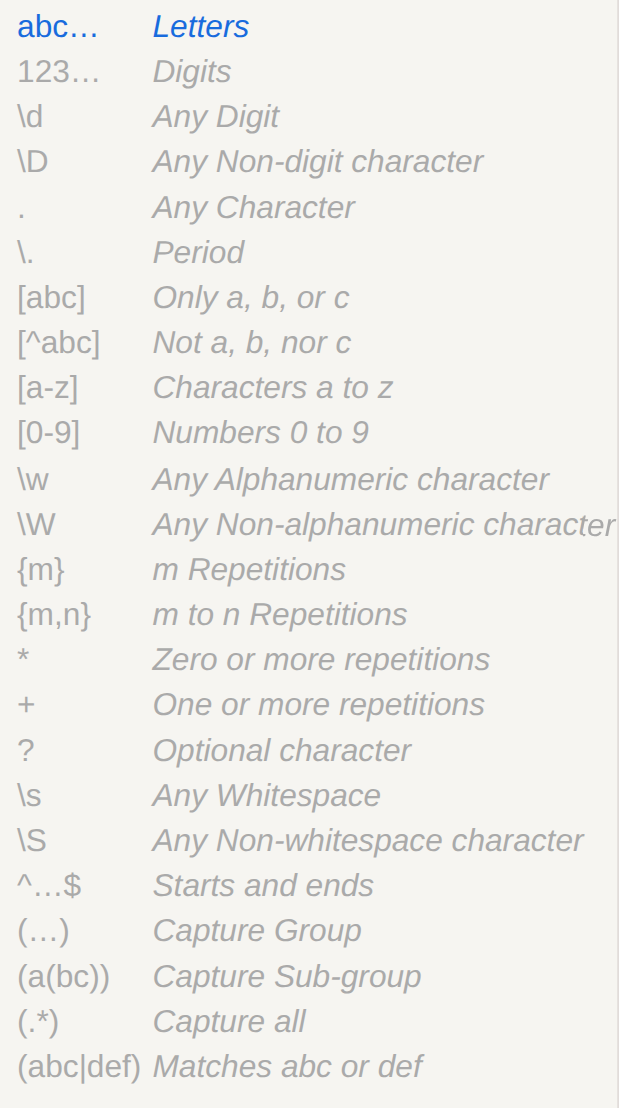Select "m Repetitions" lesson

pyautogui.click(x=248, y=570)
